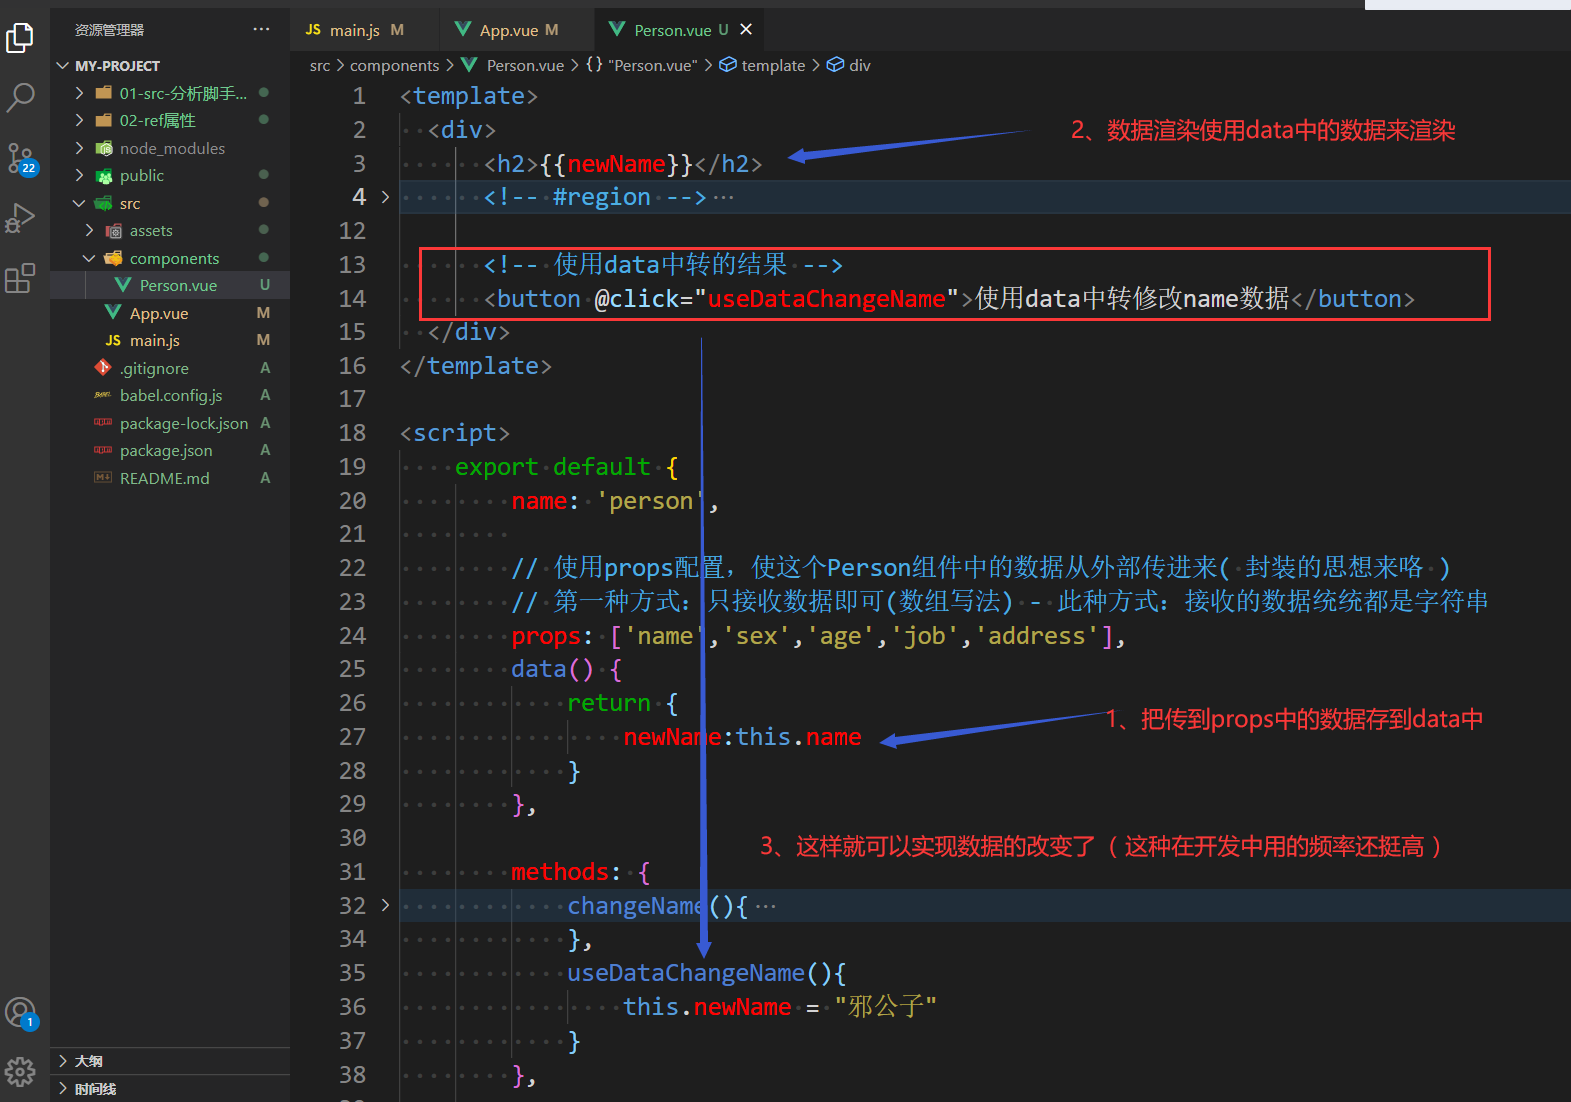This screenshot has width=1571, height=1102.
Task: Open README.md in explorer
Action: (170, 478)
